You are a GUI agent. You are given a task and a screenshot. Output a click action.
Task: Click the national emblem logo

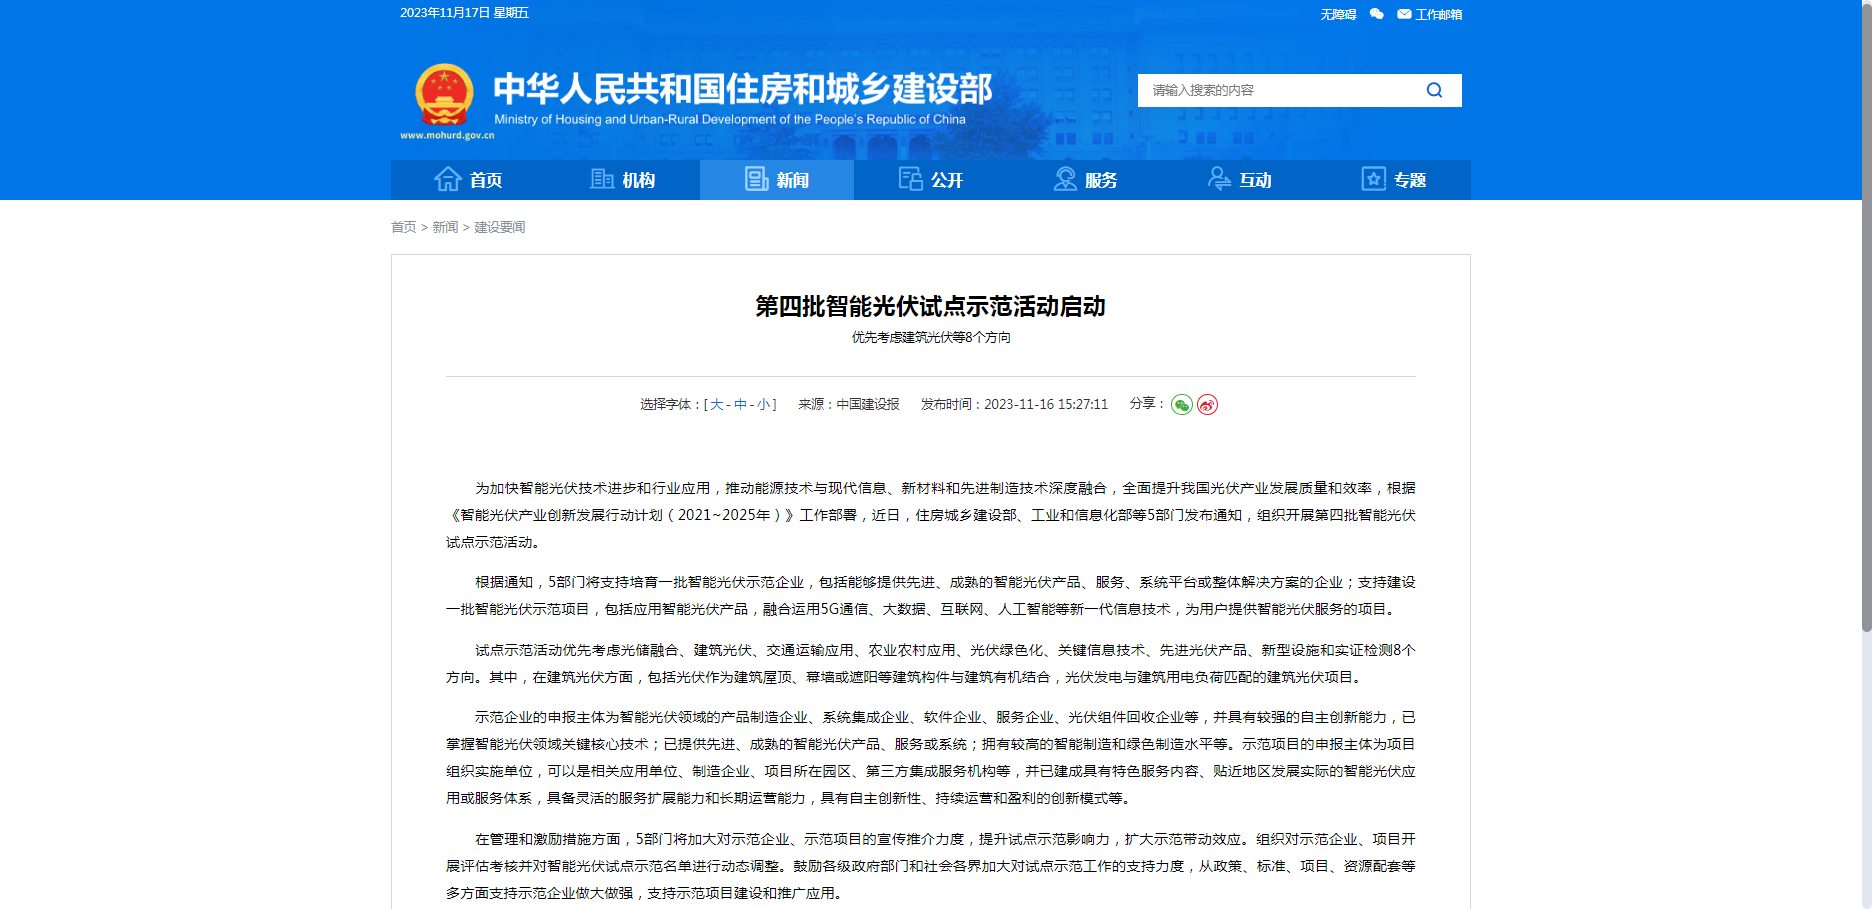point(445,95)
